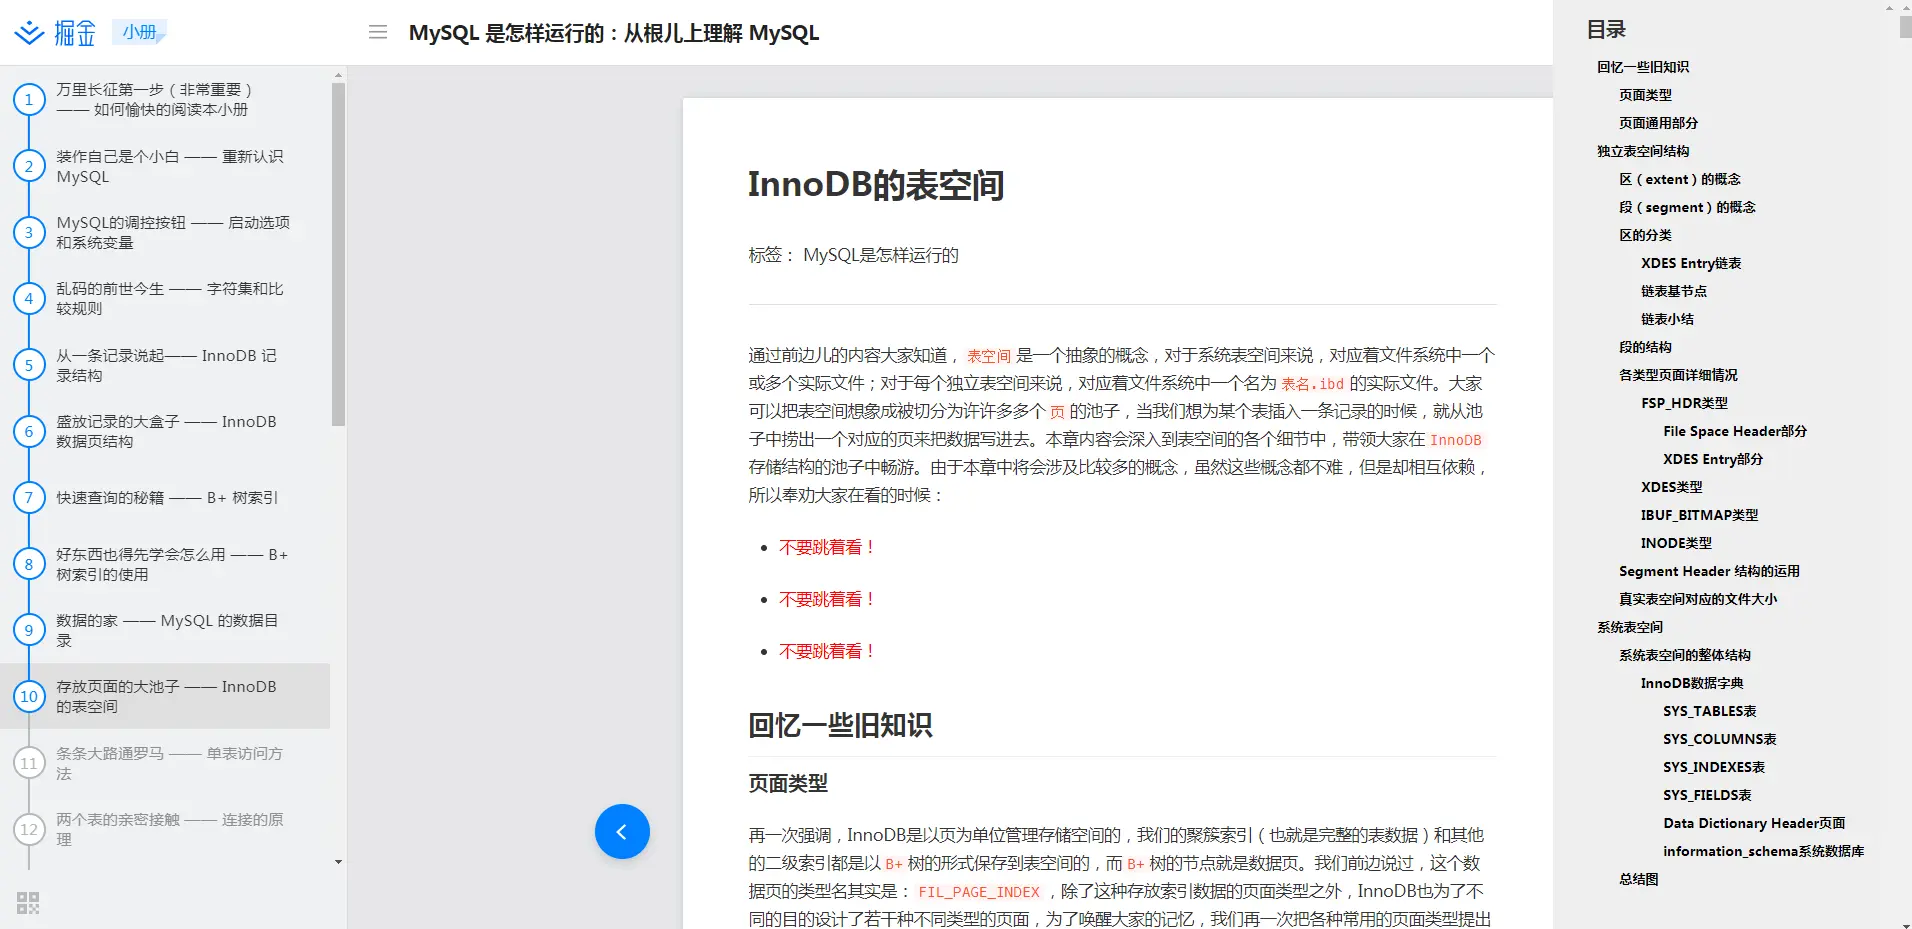1912x929 pixels.
Task: Jump to Data Dictionary Header页面 section
Action: tap(1754, 823)
